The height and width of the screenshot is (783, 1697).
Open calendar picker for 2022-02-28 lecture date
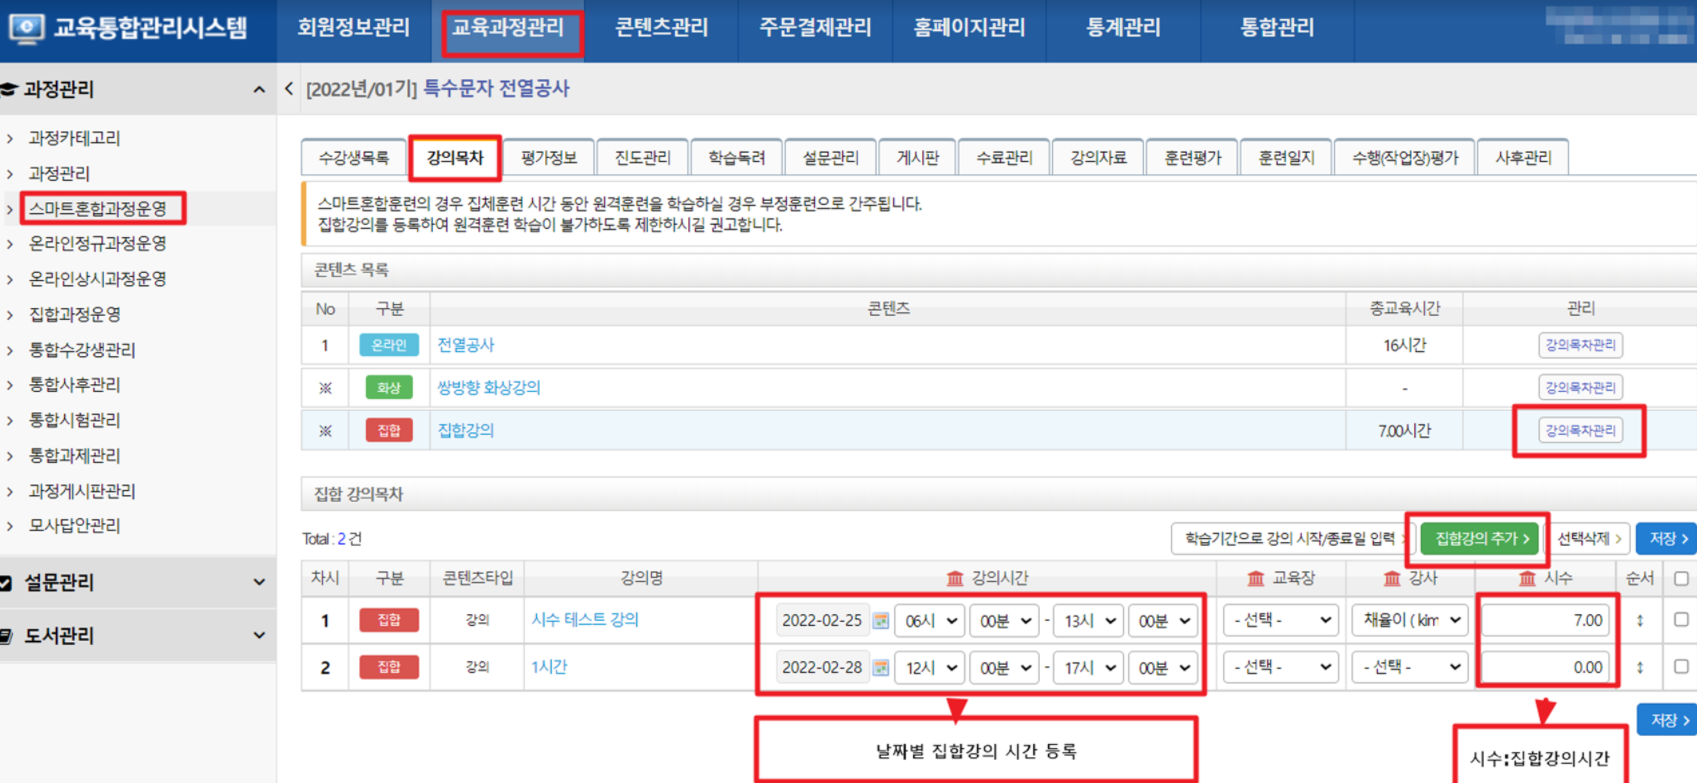pos(880,667)
